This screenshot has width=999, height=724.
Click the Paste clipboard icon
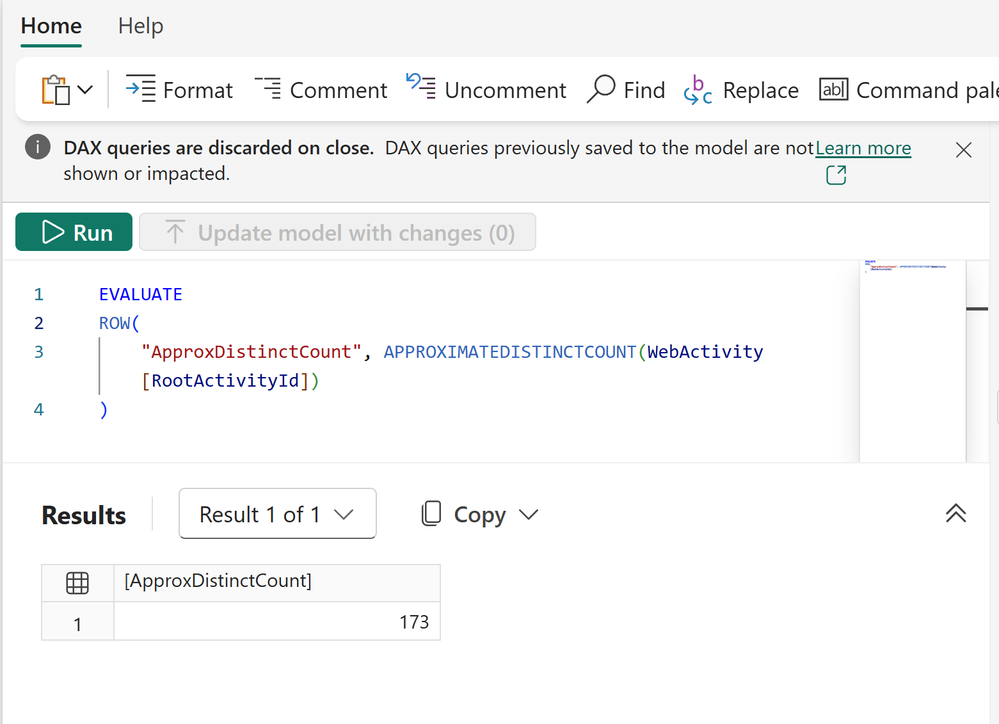tap(55, 90)
